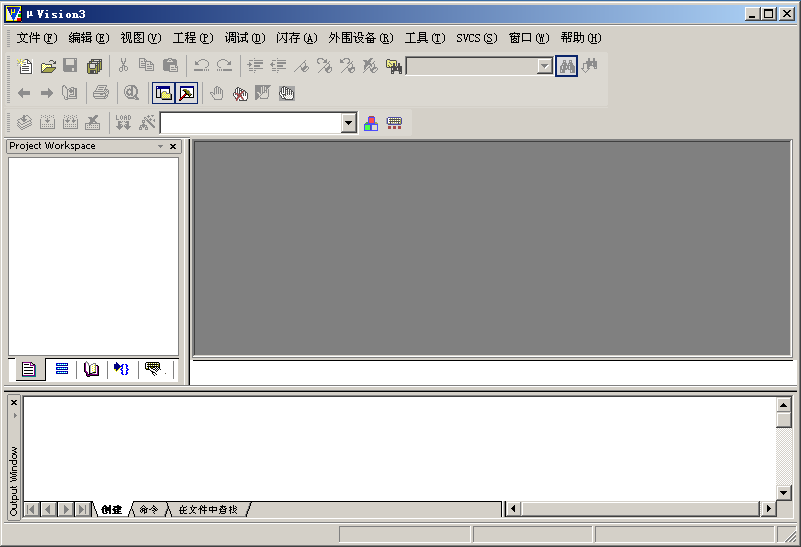
Task: Close the Project Workspace panel
Action: [173, 147]
